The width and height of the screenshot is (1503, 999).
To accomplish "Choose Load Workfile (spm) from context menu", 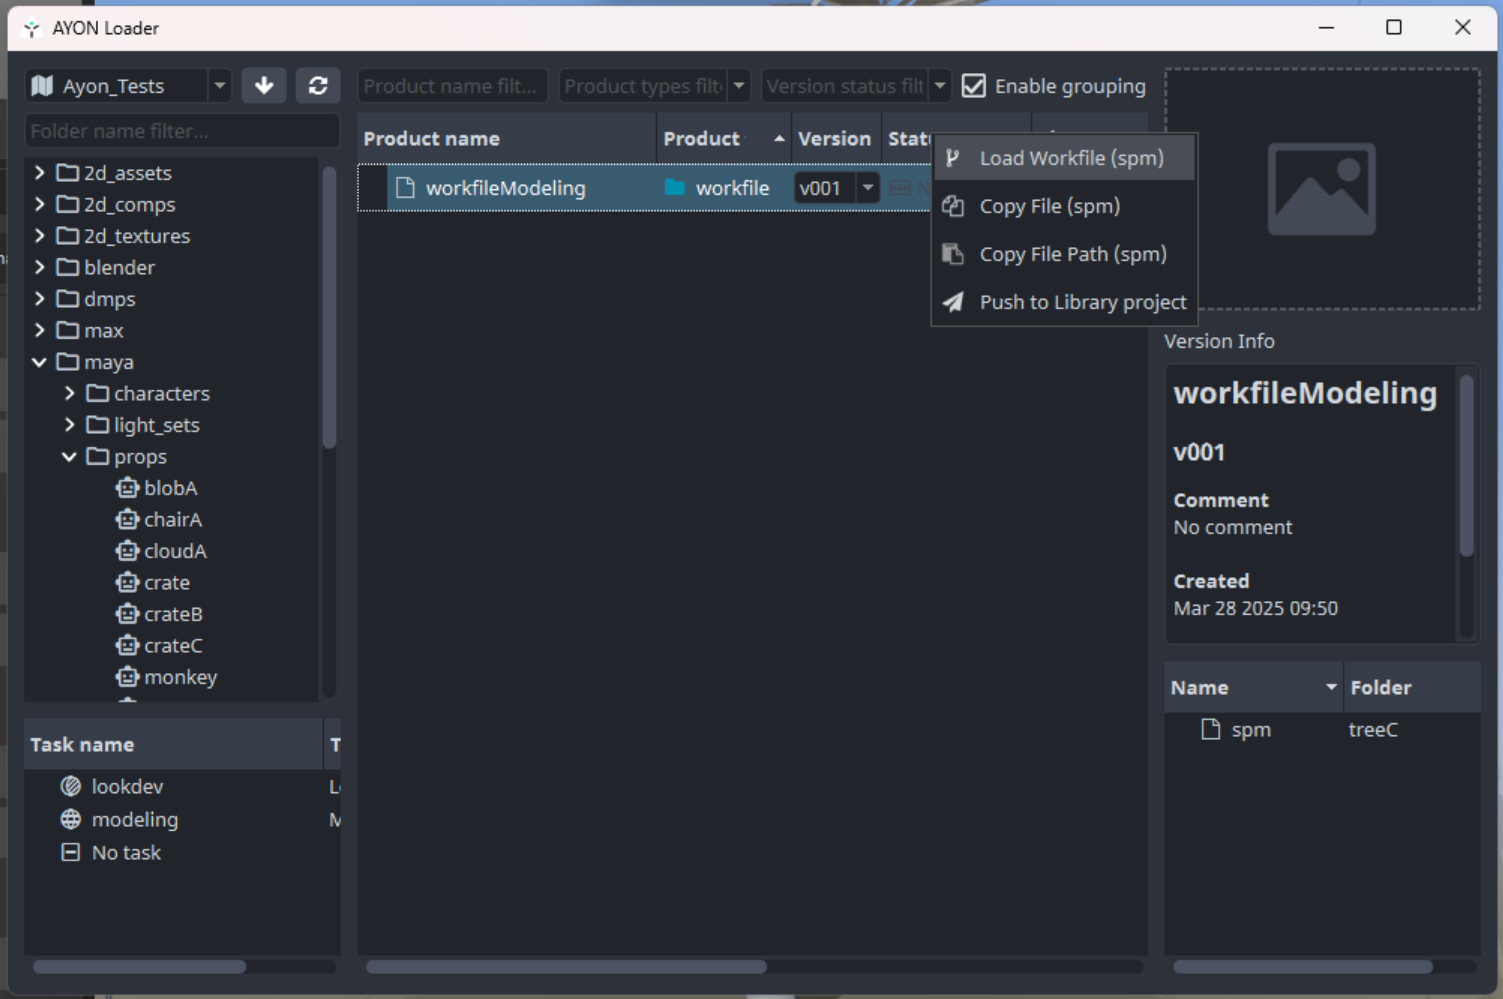I will click(x=1064, y=158).
